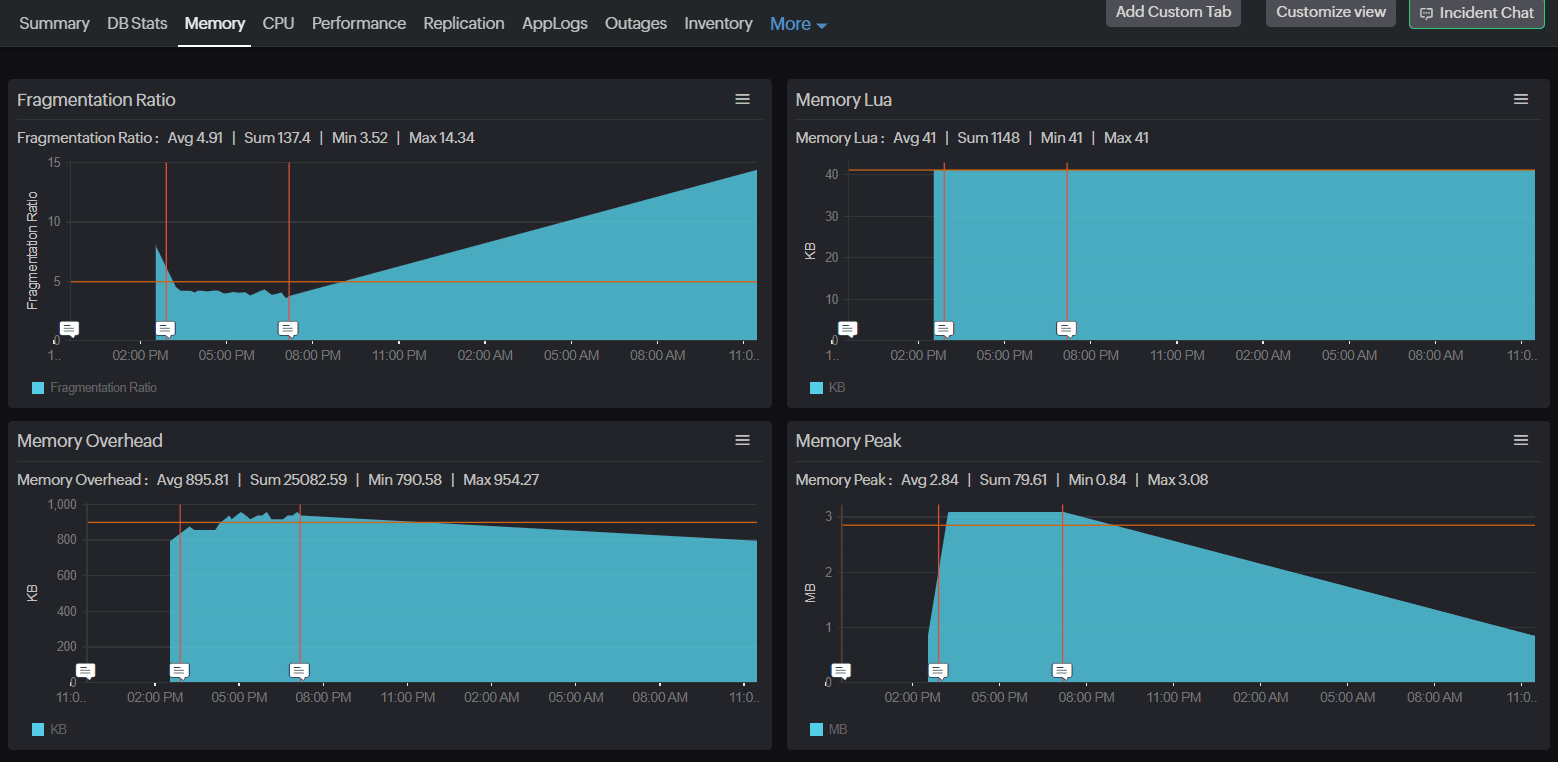The image size is (1558, 762).
Task: Switch to the DB Stats tab
Action: point(137,23)
